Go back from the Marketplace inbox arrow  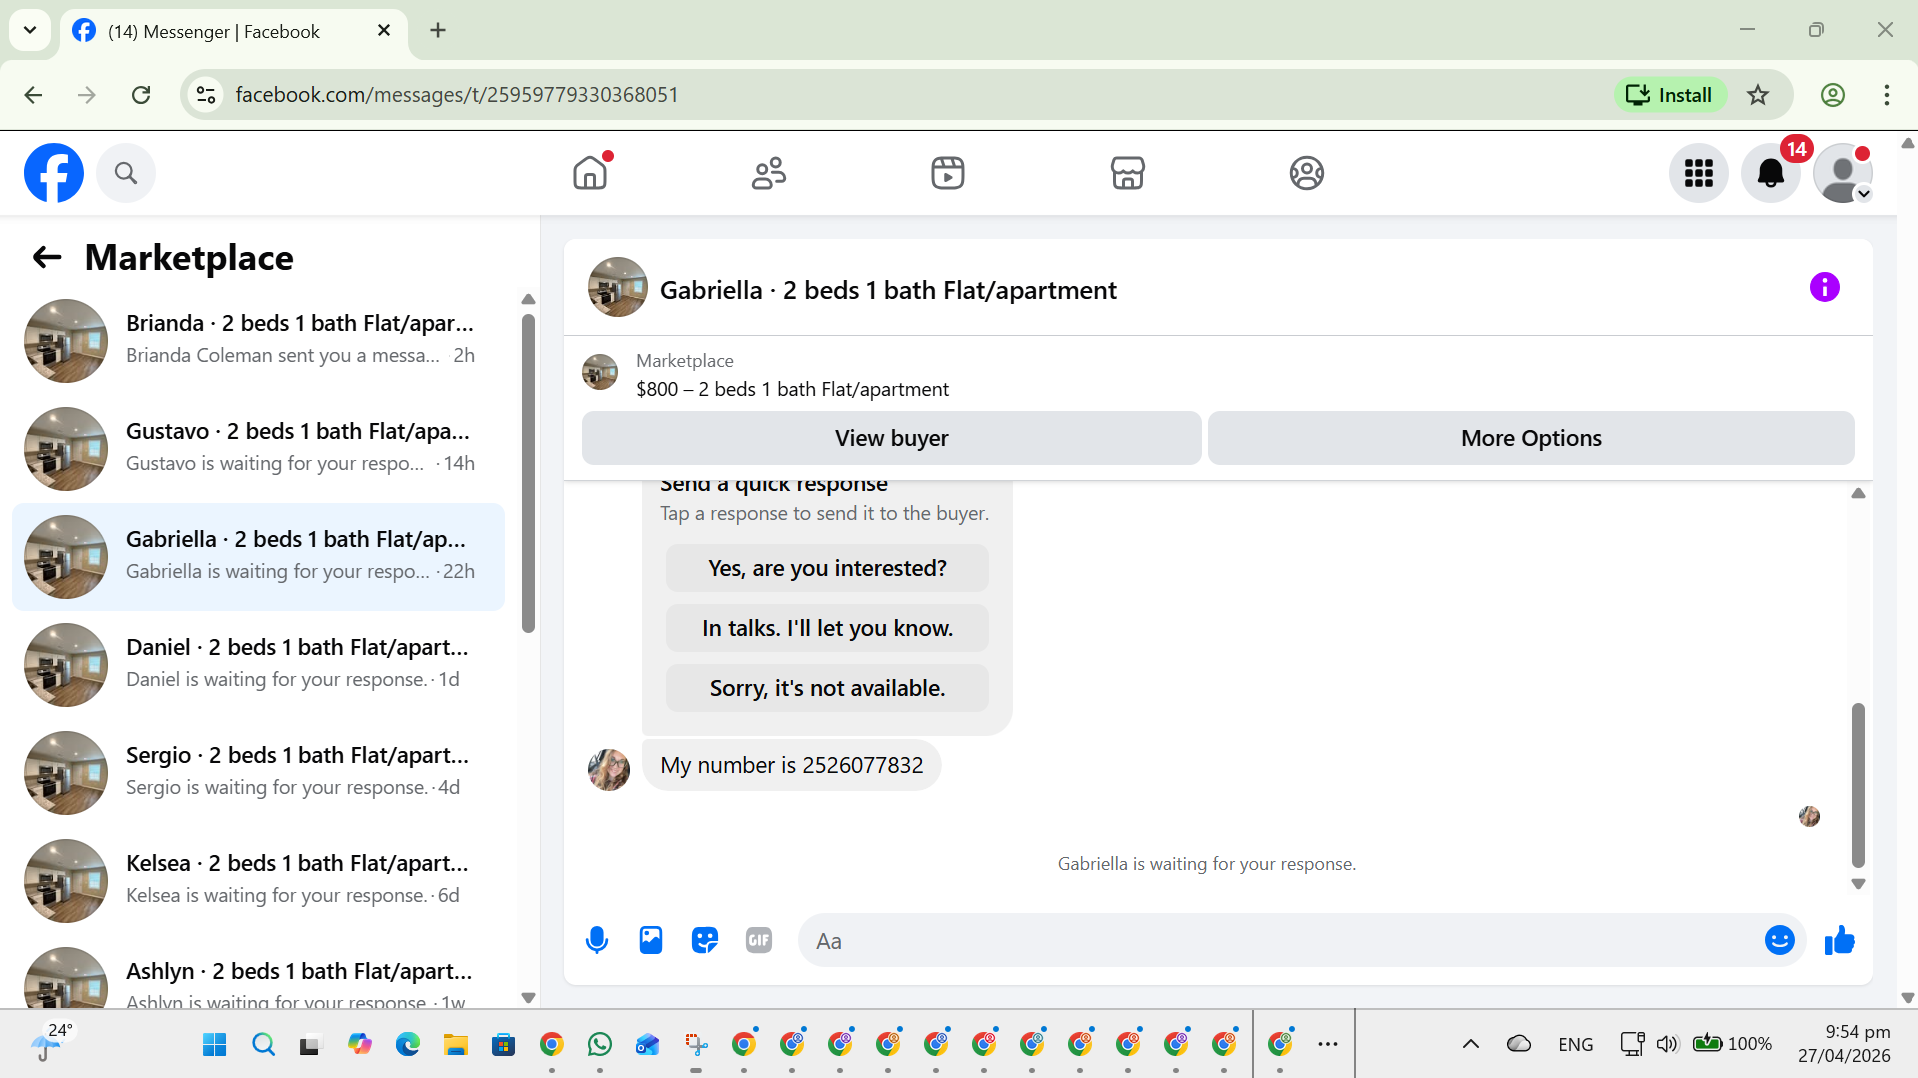47,257
